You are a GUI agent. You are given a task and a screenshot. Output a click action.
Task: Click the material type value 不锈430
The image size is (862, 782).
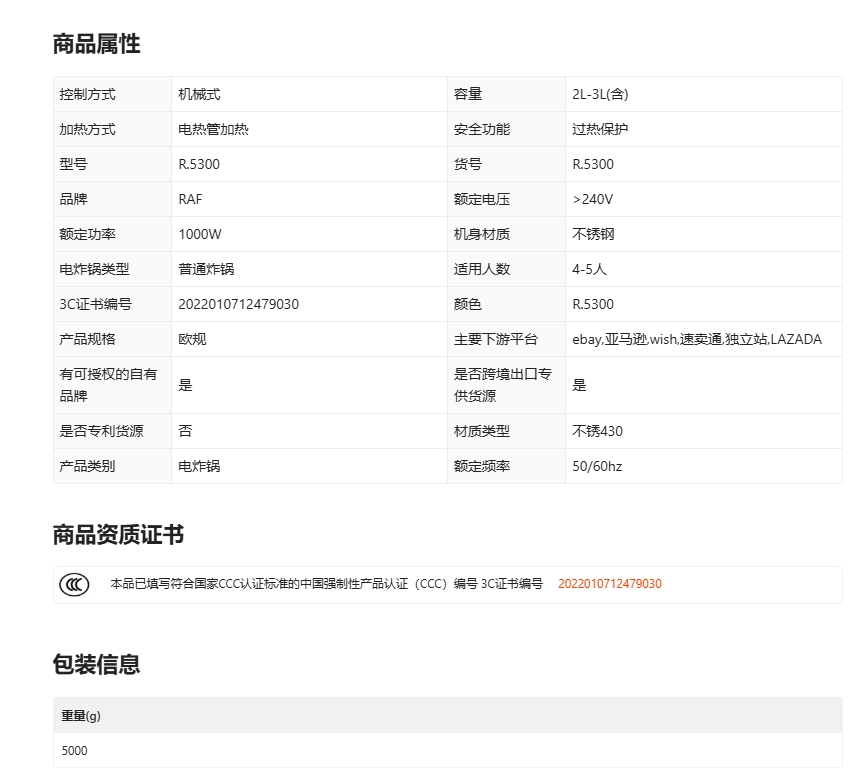[597, 431]
